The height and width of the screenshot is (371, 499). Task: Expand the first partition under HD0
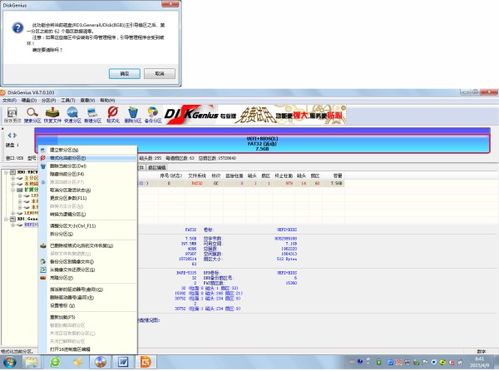tap(13, 178)
